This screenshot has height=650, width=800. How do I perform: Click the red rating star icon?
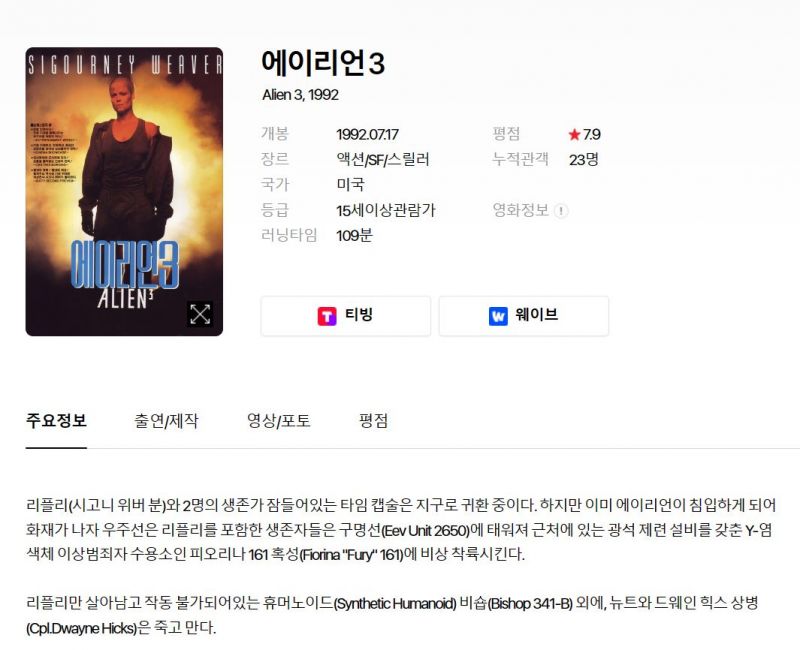pos(574,134)
